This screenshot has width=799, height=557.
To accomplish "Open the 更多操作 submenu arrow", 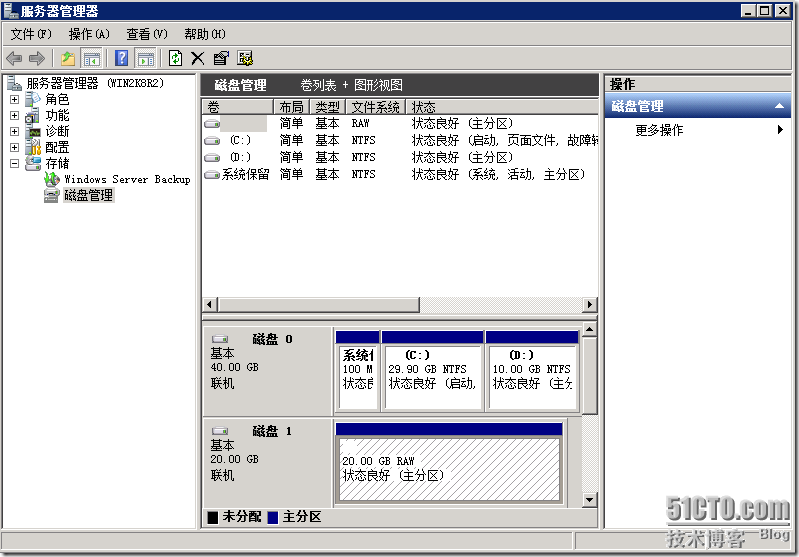I will coord(780,129).
